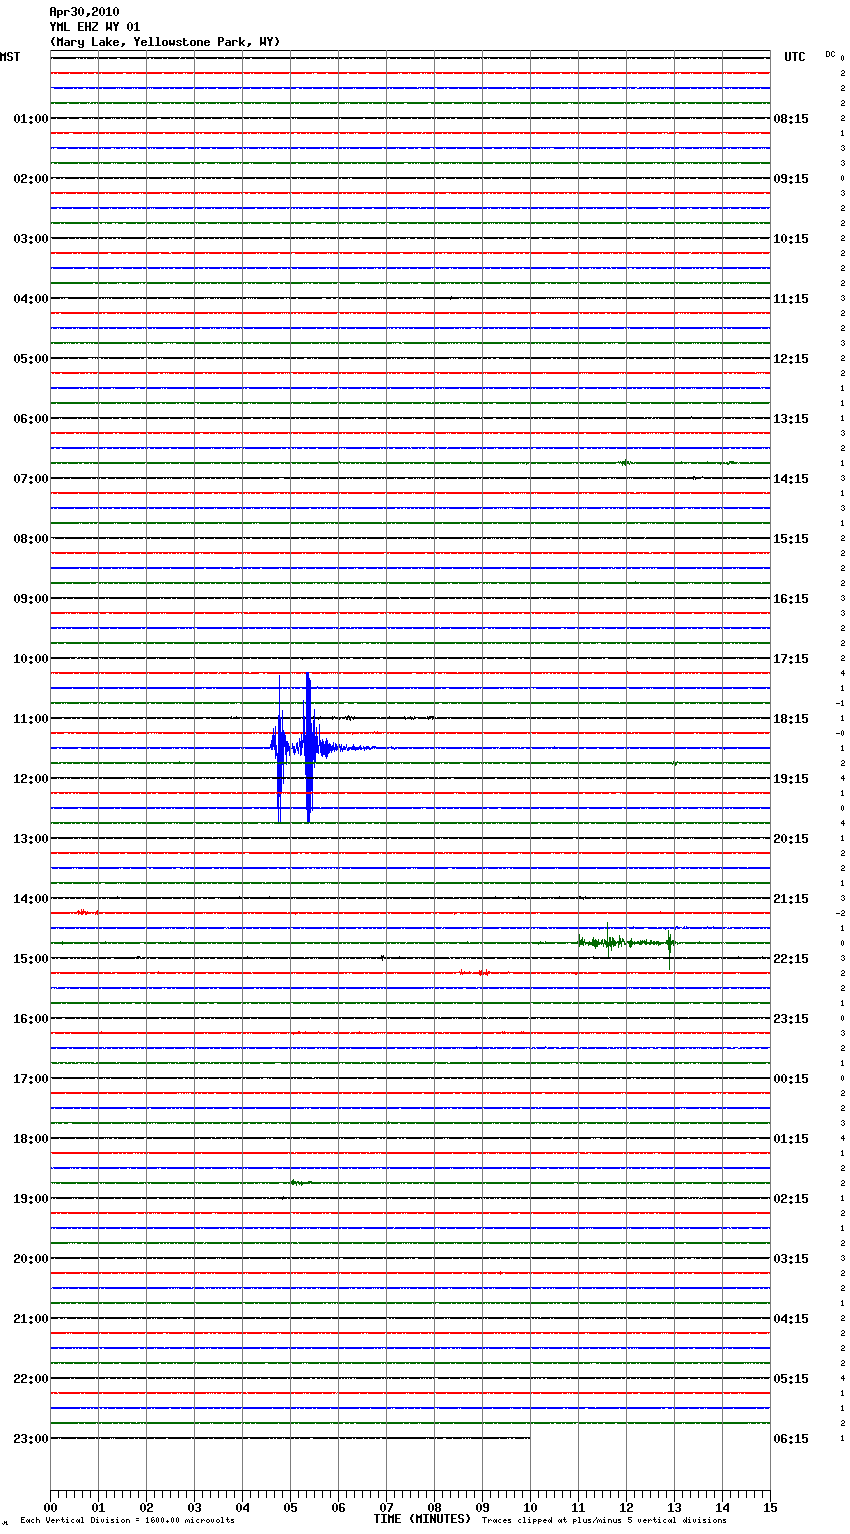The height and width of the screenshot is (1534, 850).
Task: Select the 18:00 MST time label
Action: (30, 1139)
